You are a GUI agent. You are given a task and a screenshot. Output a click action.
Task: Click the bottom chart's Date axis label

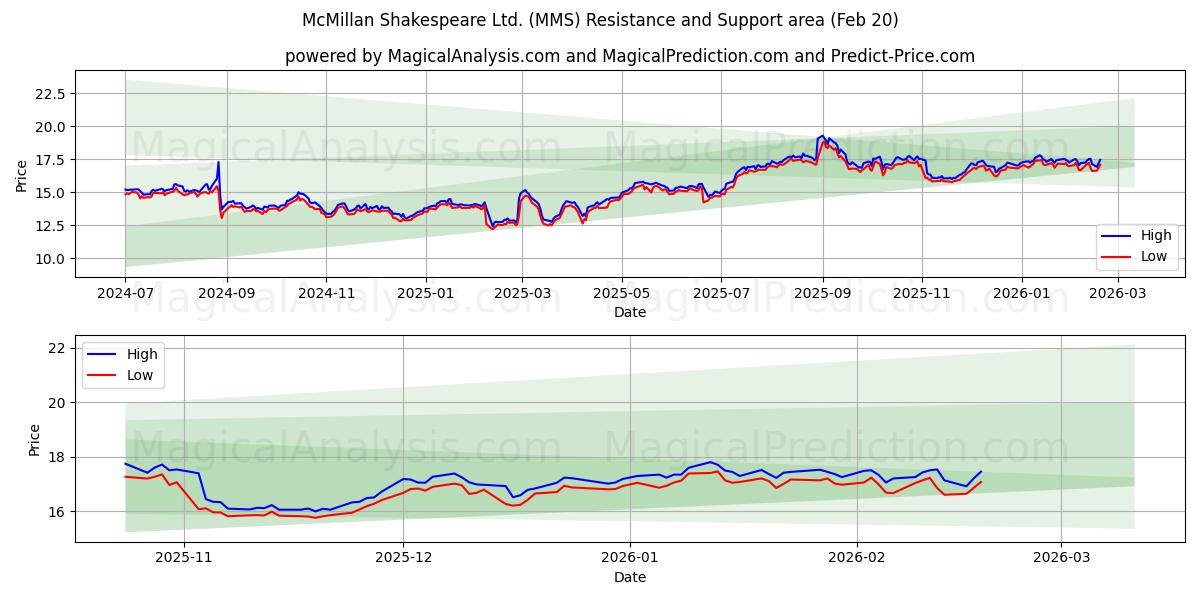[x=630, y=577]
